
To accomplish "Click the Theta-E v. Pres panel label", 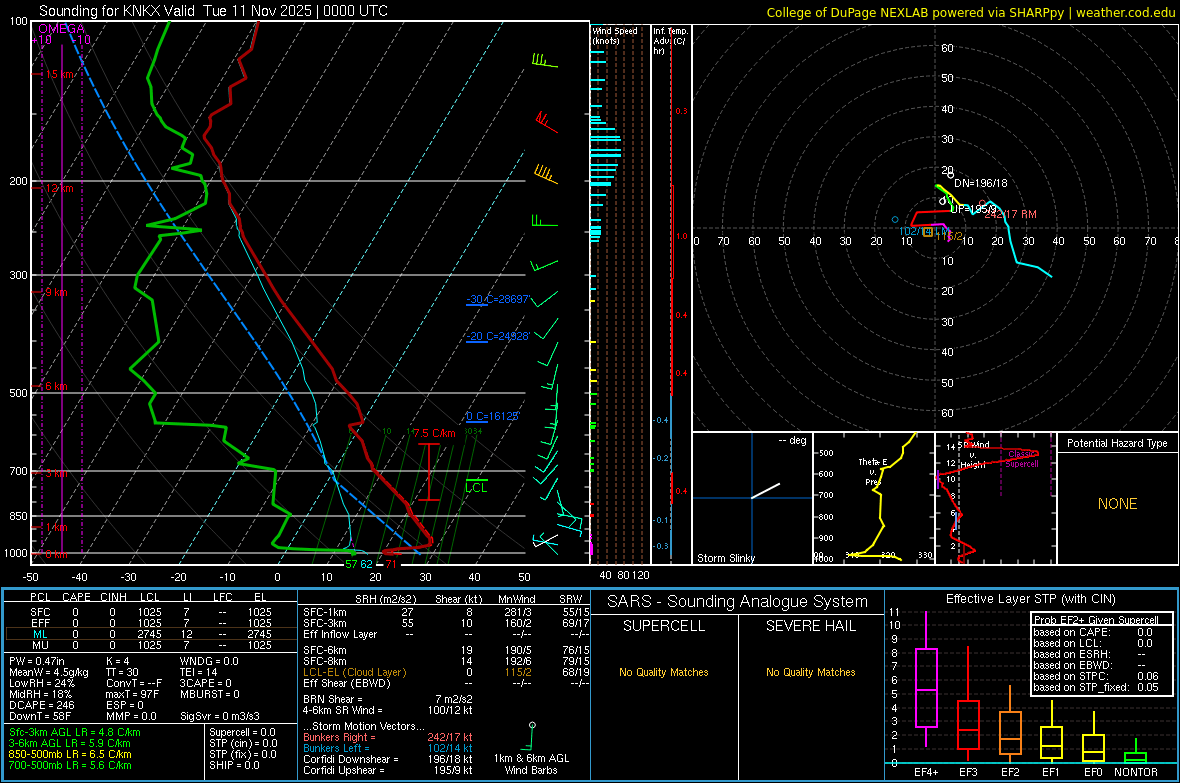I will pos(872,471).
